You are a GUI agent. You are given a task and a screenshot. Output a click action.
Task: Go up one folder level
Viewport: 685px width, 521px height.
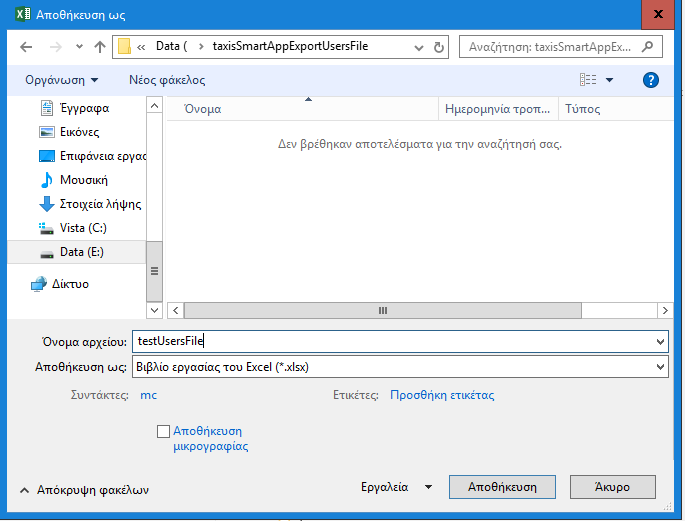coord(99,47)
